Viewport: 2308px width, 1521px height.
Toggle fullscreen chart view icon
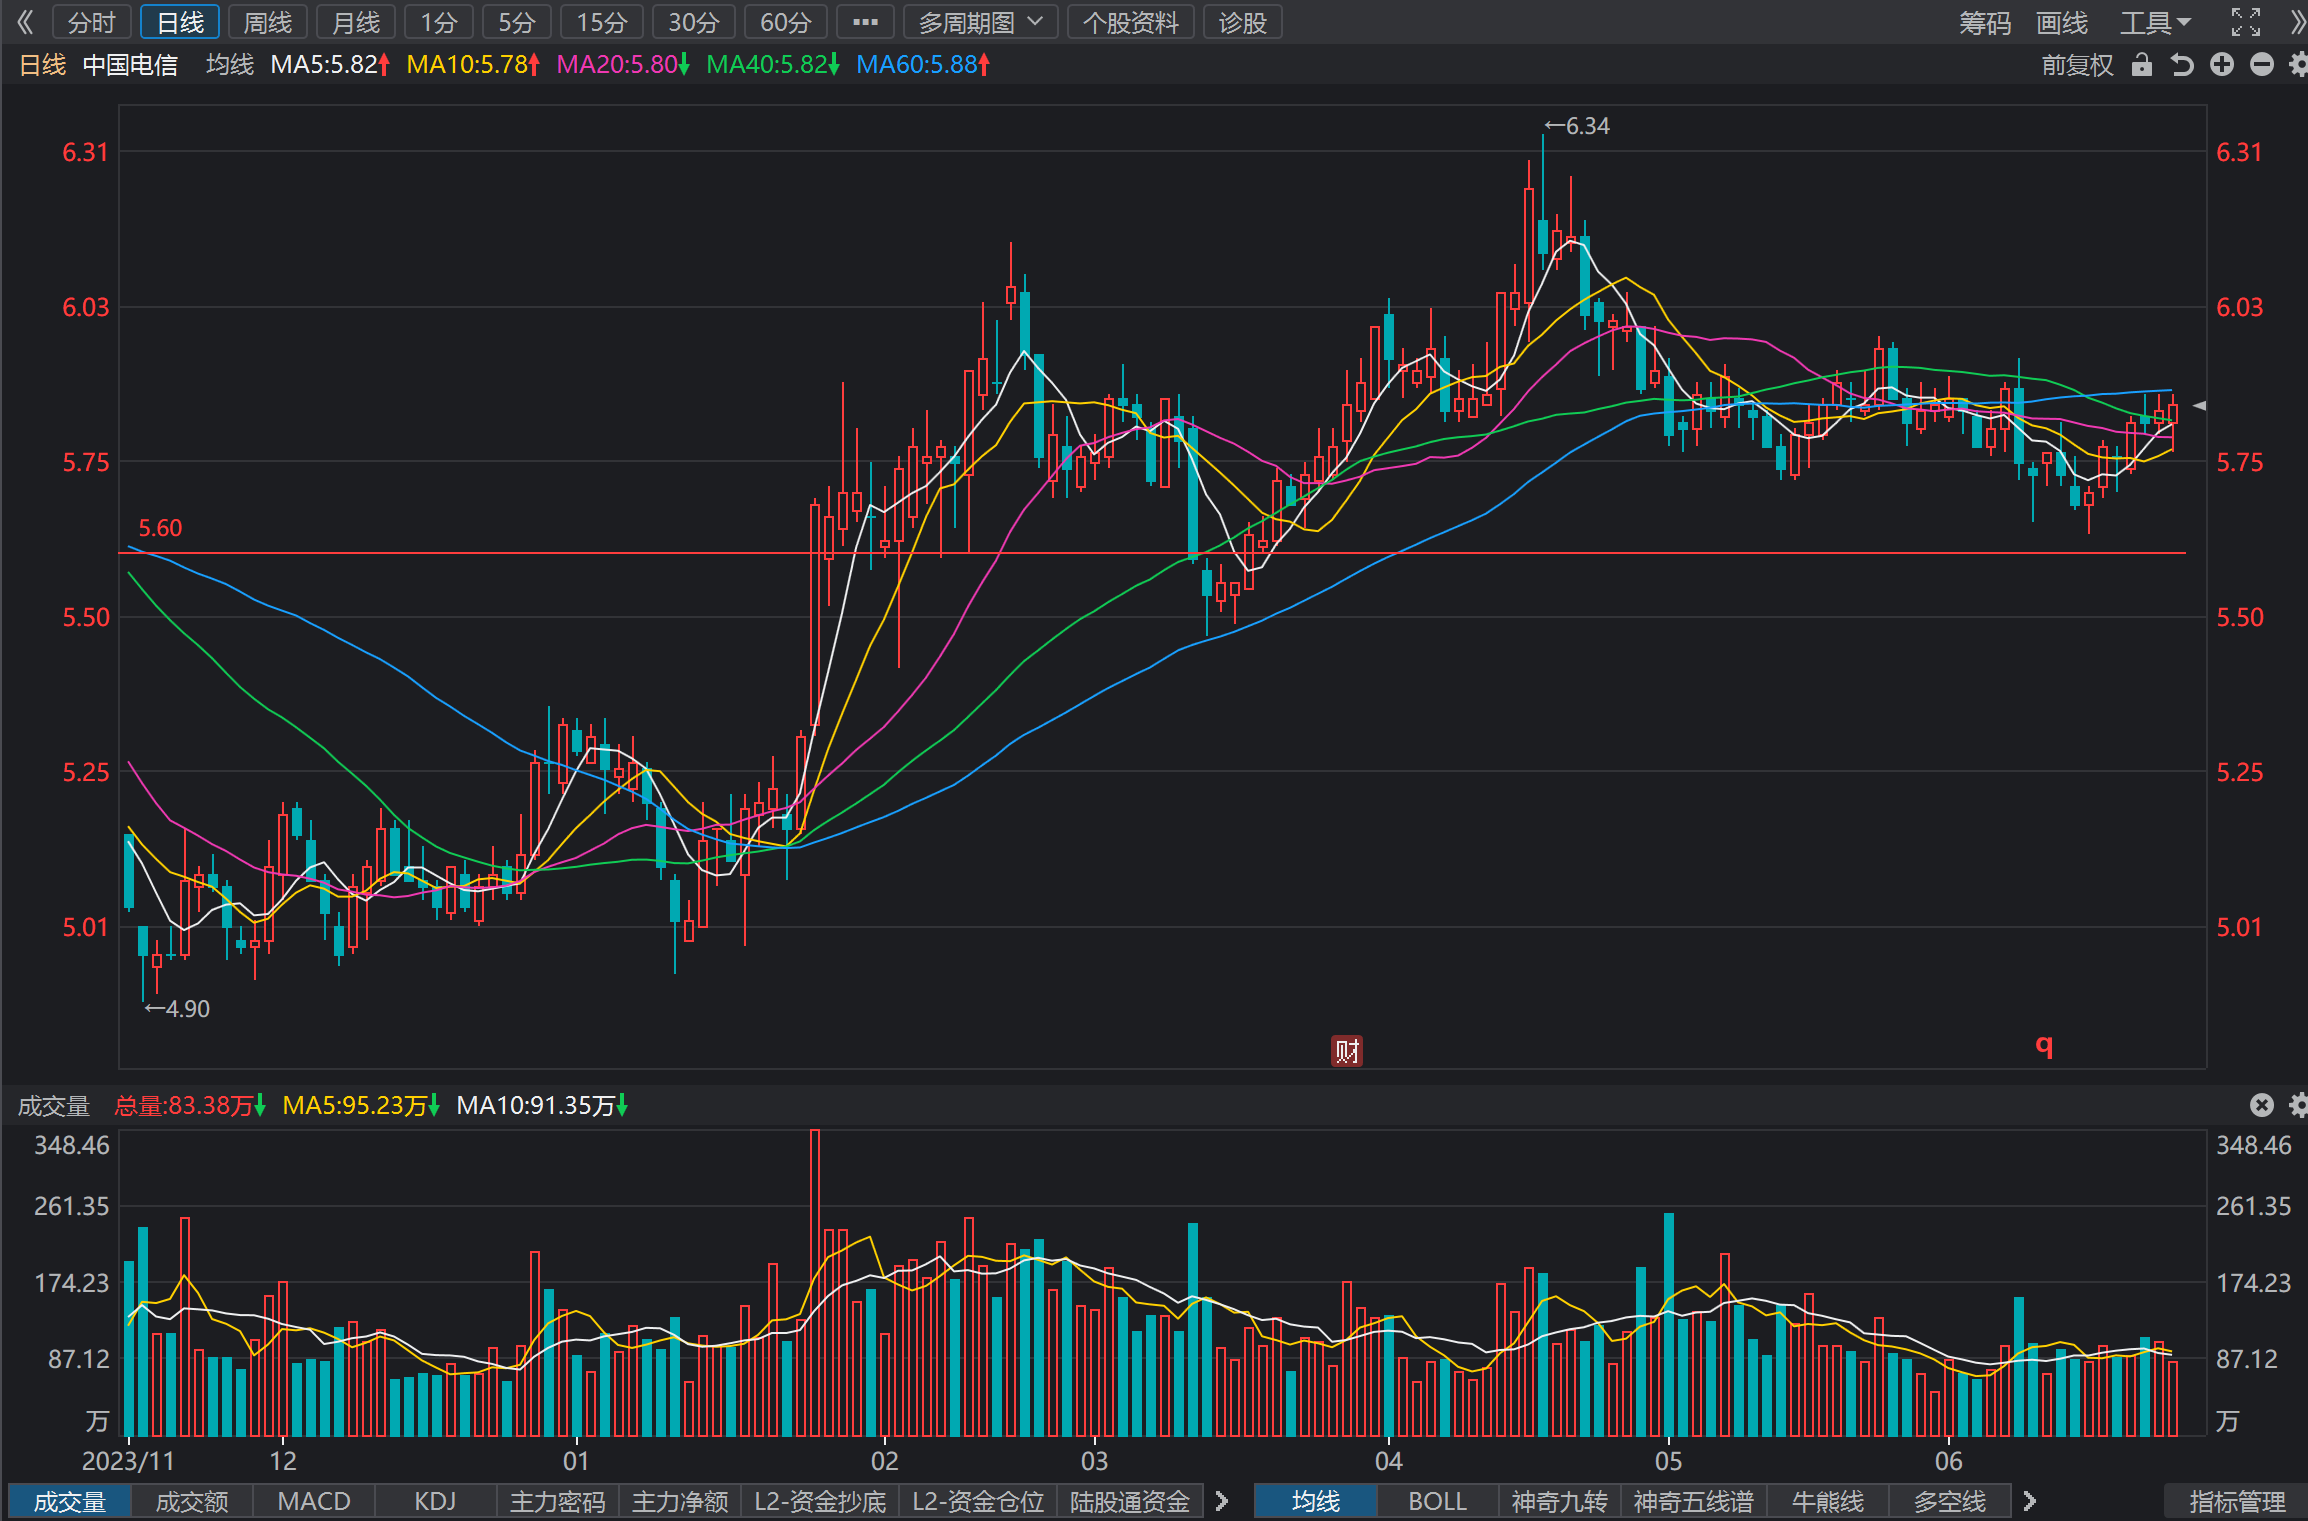2246,22
